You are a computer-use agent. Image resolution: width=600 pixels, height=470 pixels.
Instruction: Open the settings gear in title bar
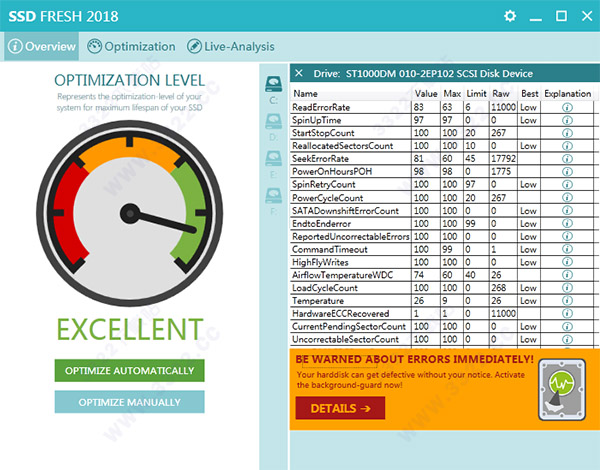coord(510,16)
